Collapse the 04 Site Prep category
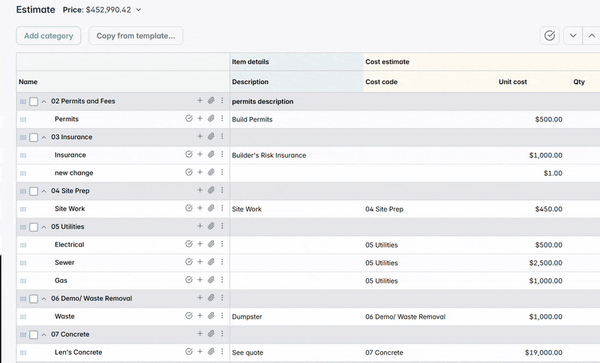The width and height of the screenshot is (600, 363). point(44,191)
